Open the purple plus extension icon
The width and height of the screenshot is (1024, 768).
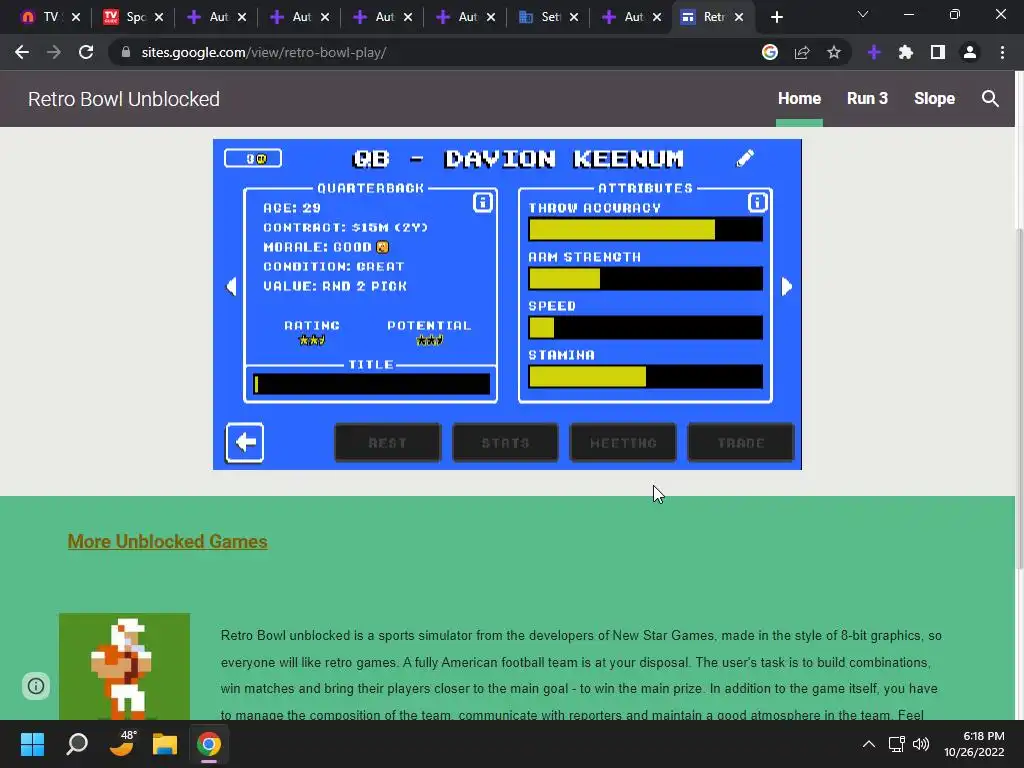click(x=874, y=52)
